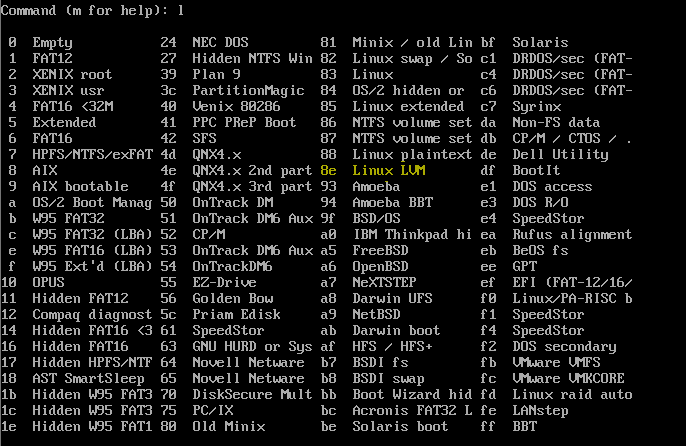Image resolution: width=686 pixels, height=446 pixels.
Task: Click 'Linux' entry with code 83
Action: coord(373,74)
